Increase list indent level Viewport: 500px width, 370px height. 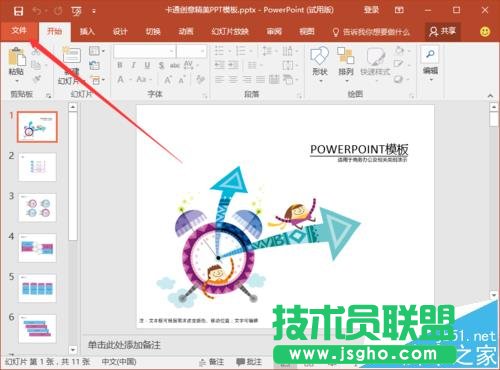[x=233, y=65]
